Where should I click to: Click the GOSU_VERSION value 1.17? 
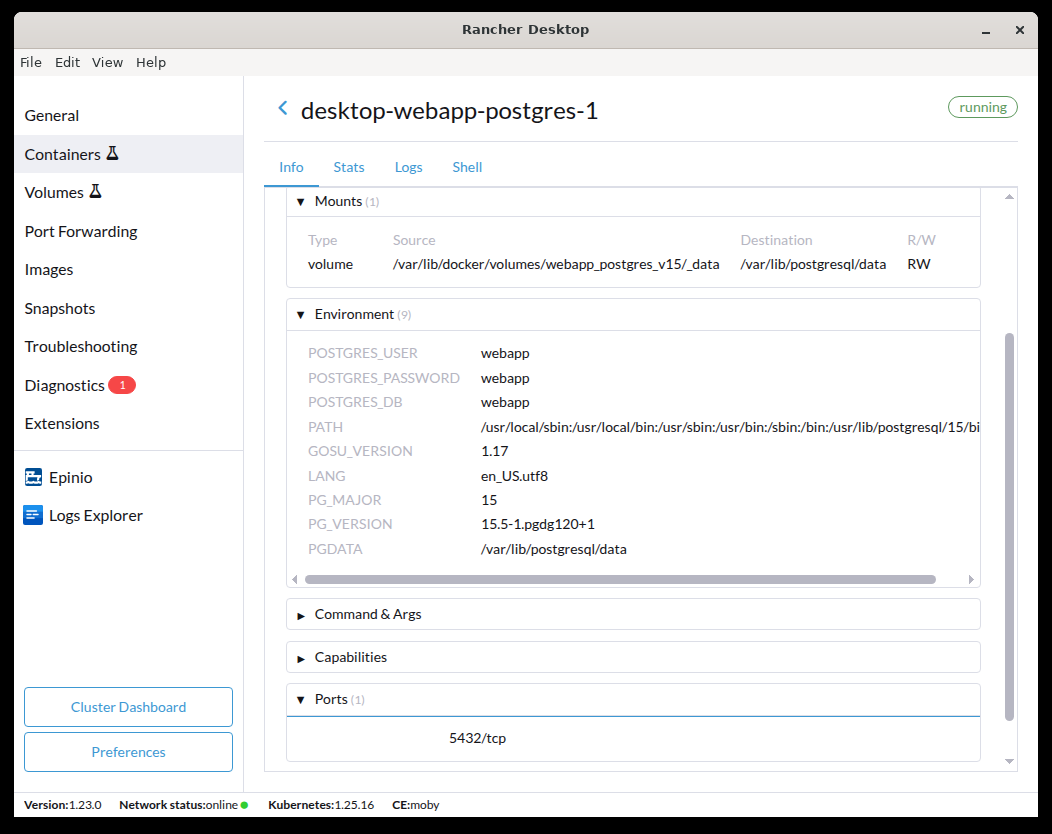494,451
